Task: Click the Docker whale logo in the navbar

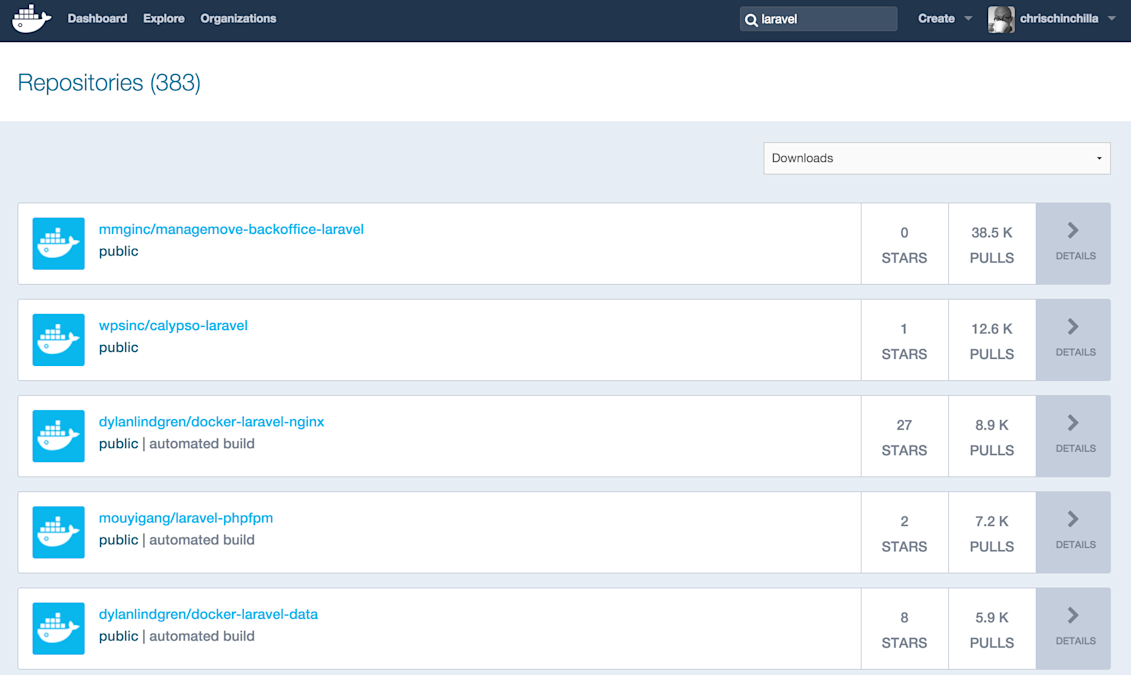Action: point(30,18)
